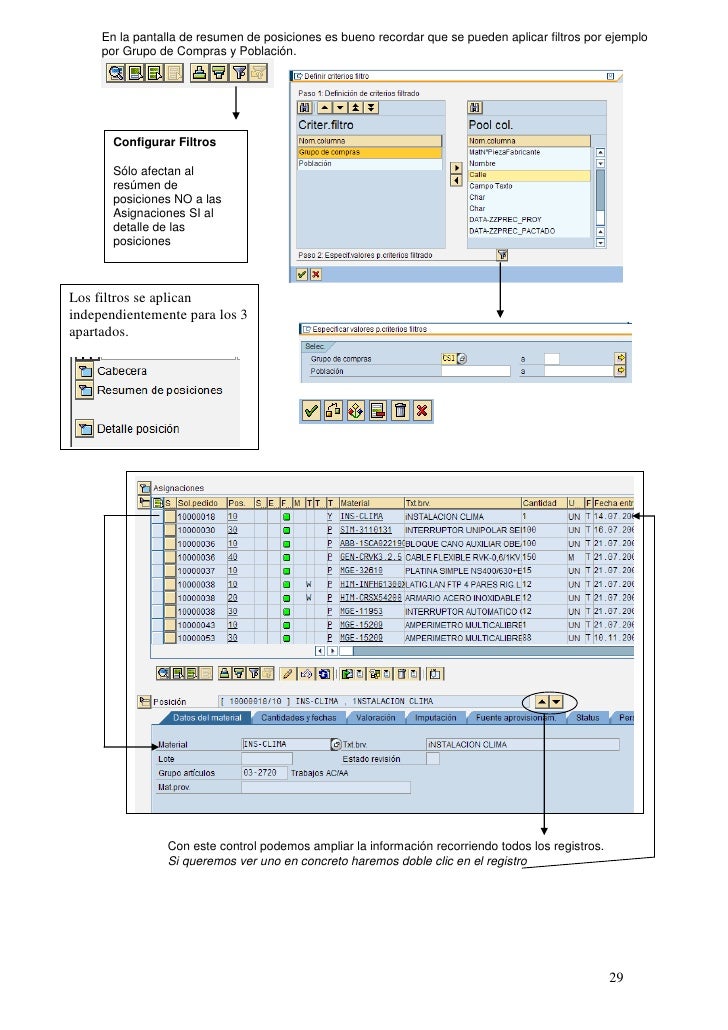Viewport: 728px width, 1030px height.
Task: Click Pos. link 40 for 10000036
Action: pyautogui.click(x=233, y=557)
